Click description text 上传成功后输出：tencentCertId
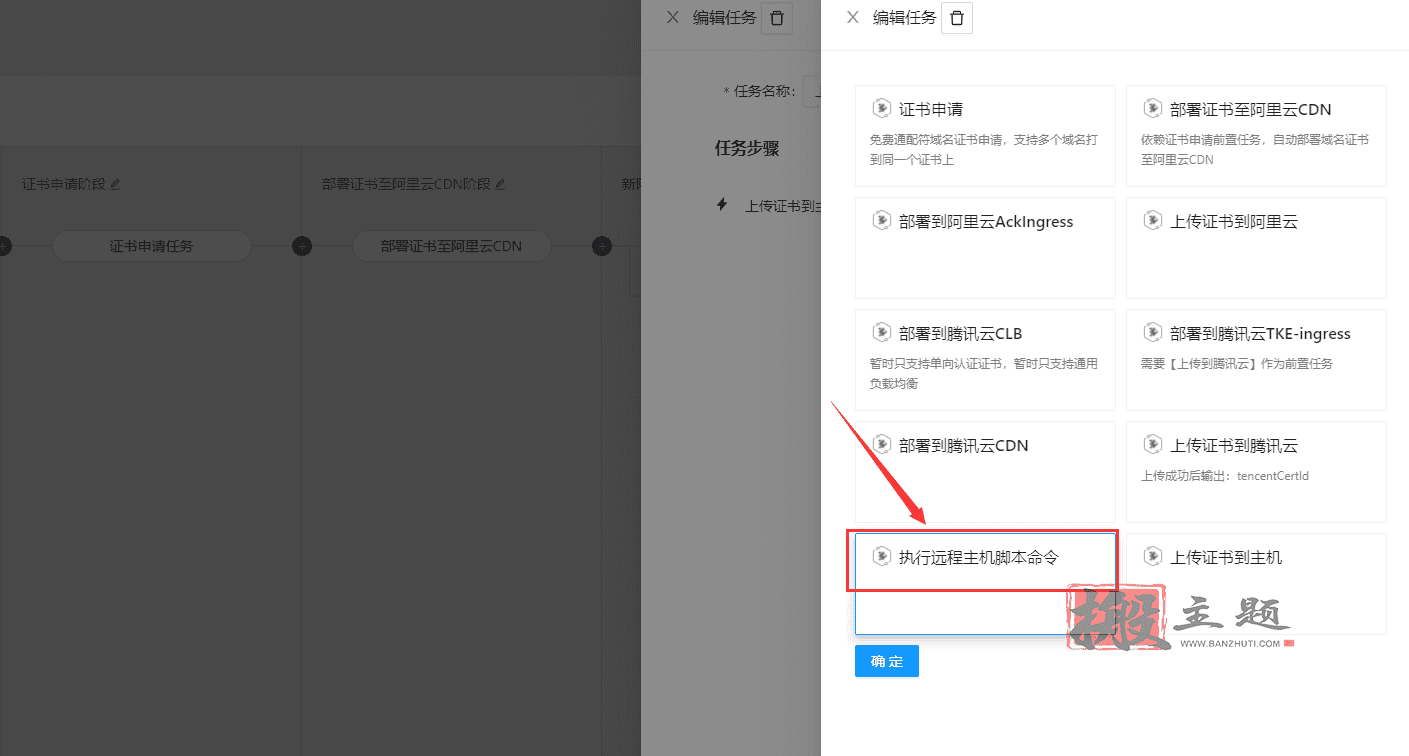Screen dimensions: 1409x756 pos(1225,476)
